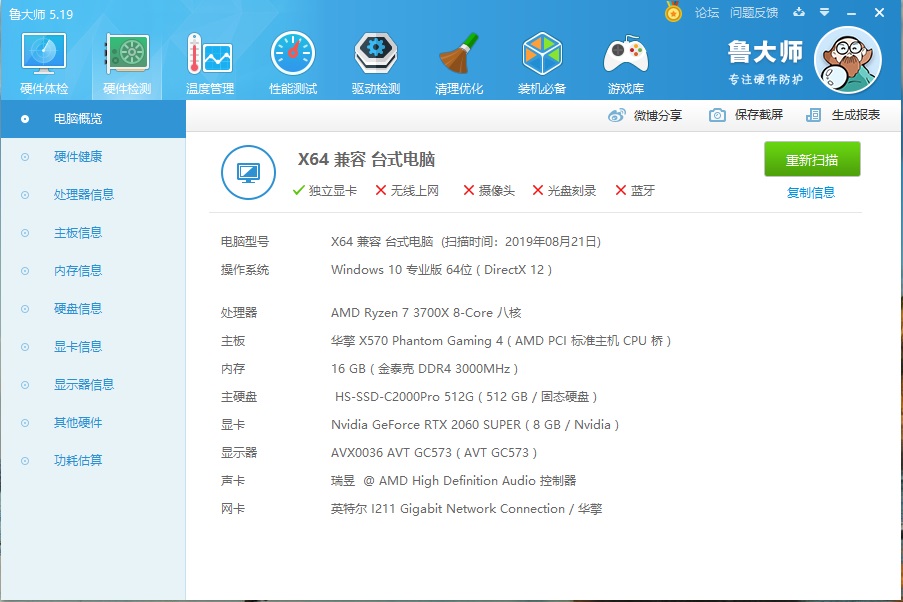Go to 功耗估算 in the sidebar
This screenshot has height=602, width=903.
point(77,461)
